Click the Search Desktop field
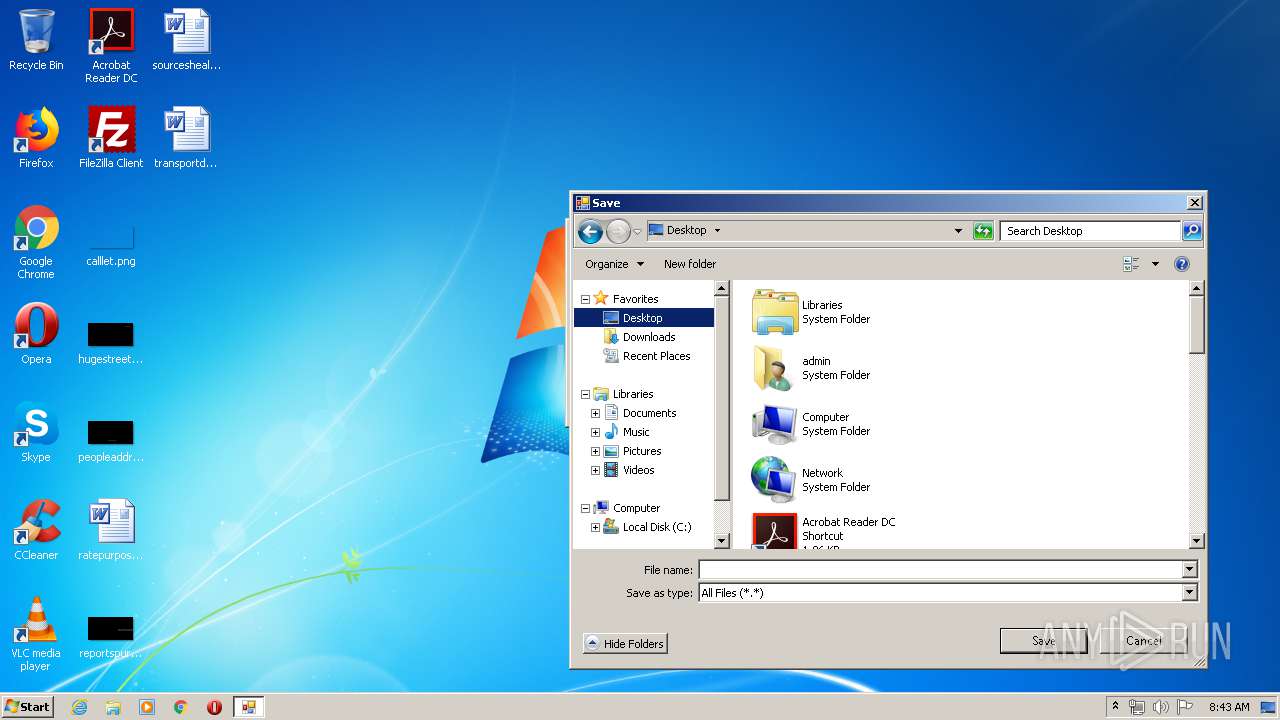This screenshot has height=720, width=1280. [1090, 231]
